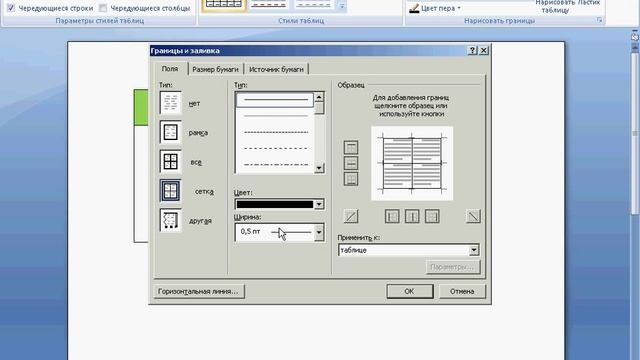Select the dash-dot line style

[x=275, y=165]
